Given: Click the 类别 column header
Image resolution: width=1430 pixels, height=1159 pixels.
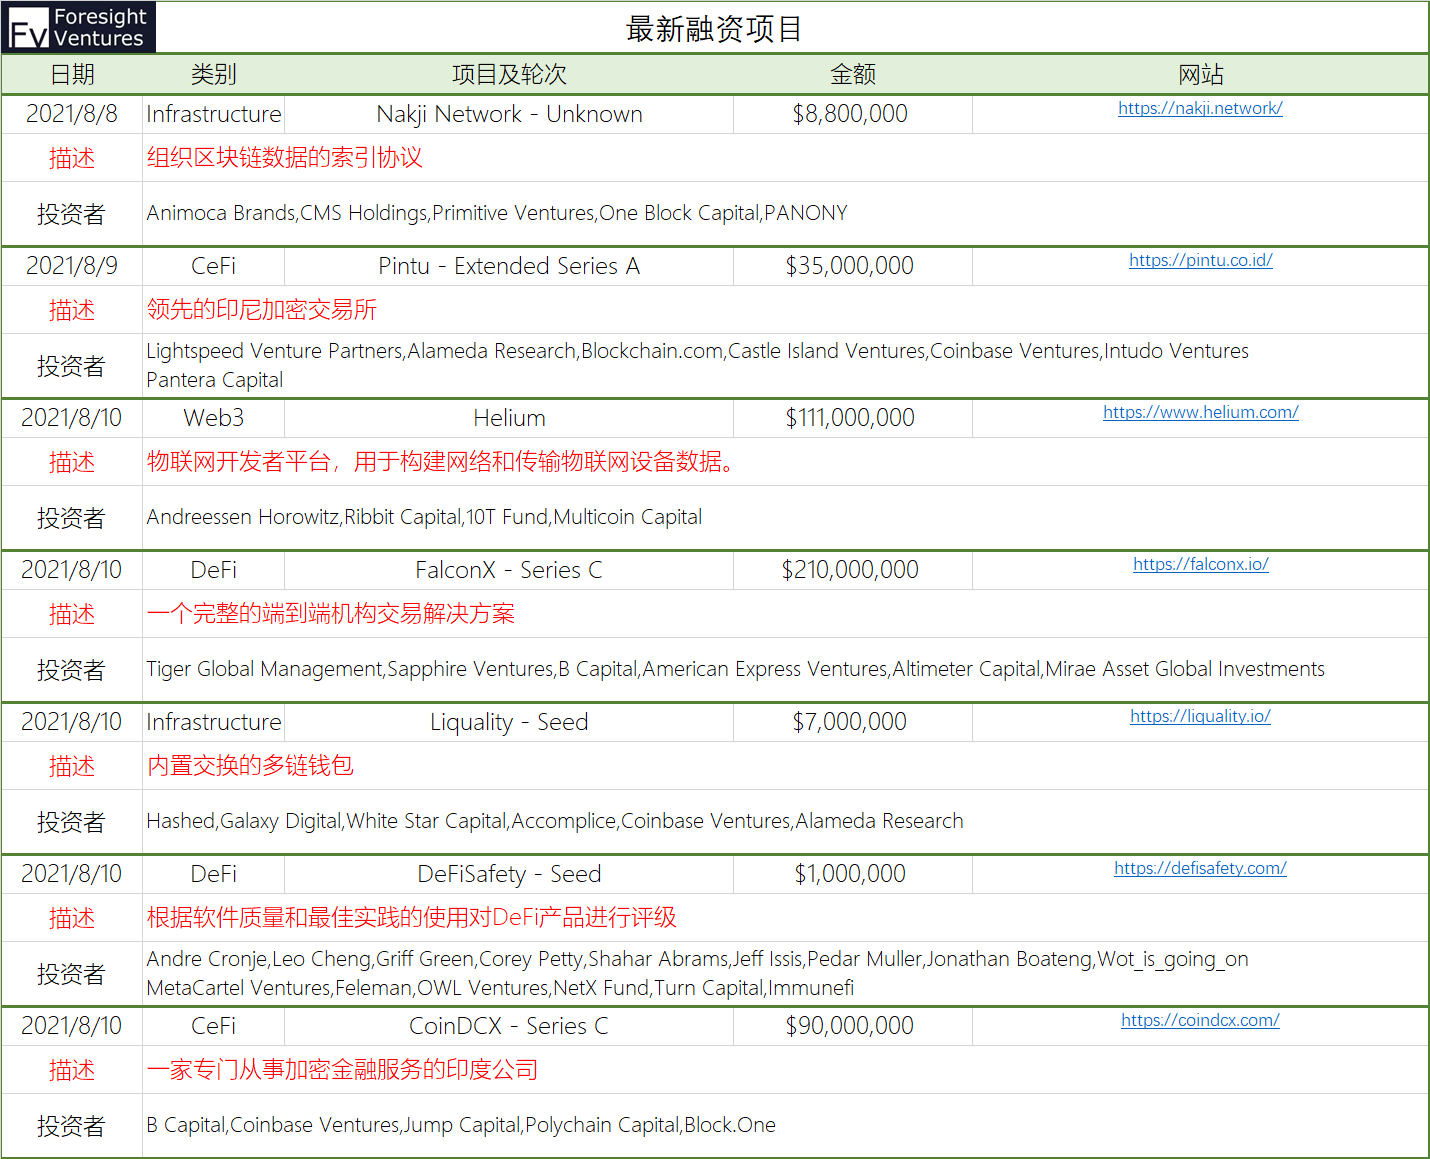Looking at the screenshot, I should (213, 75).
